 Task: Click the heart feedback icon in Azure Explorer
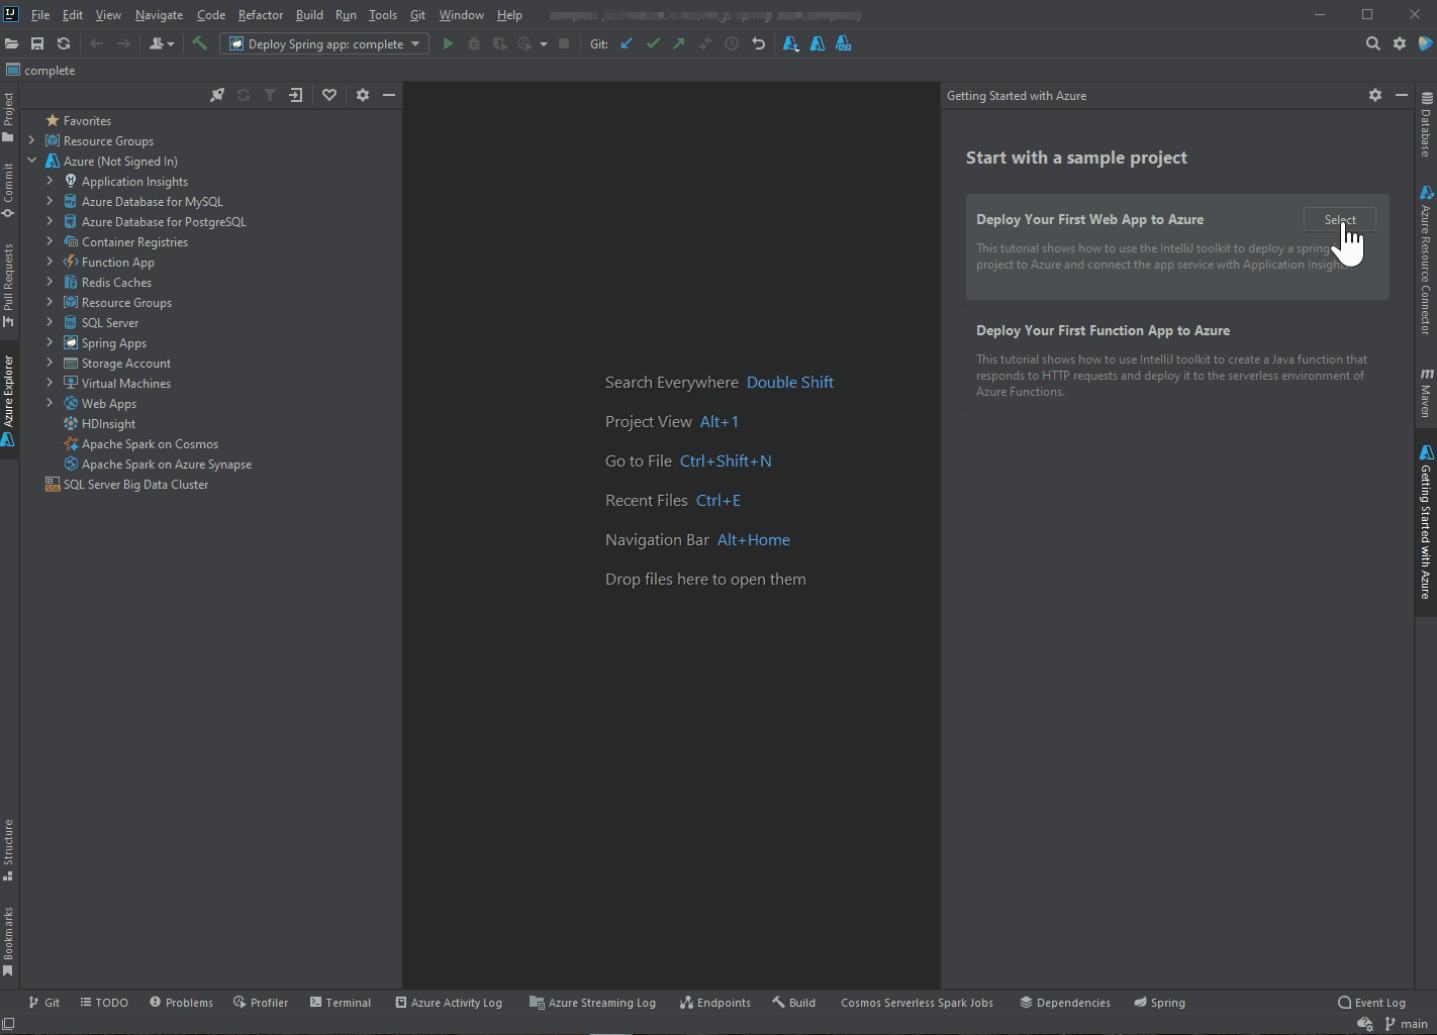click(329, 95)
